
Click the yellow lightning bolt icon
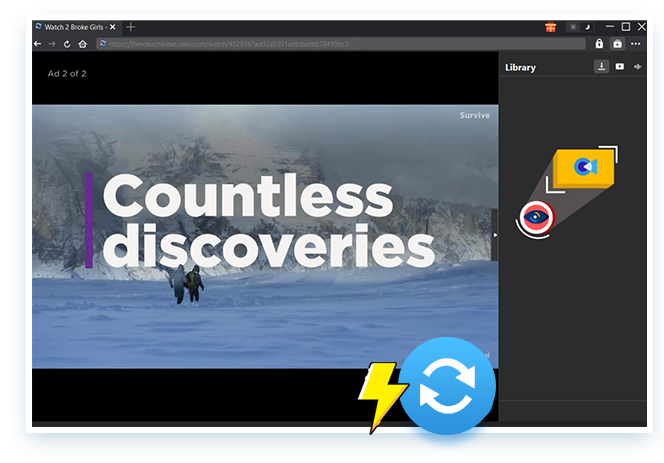click(382, 396)
